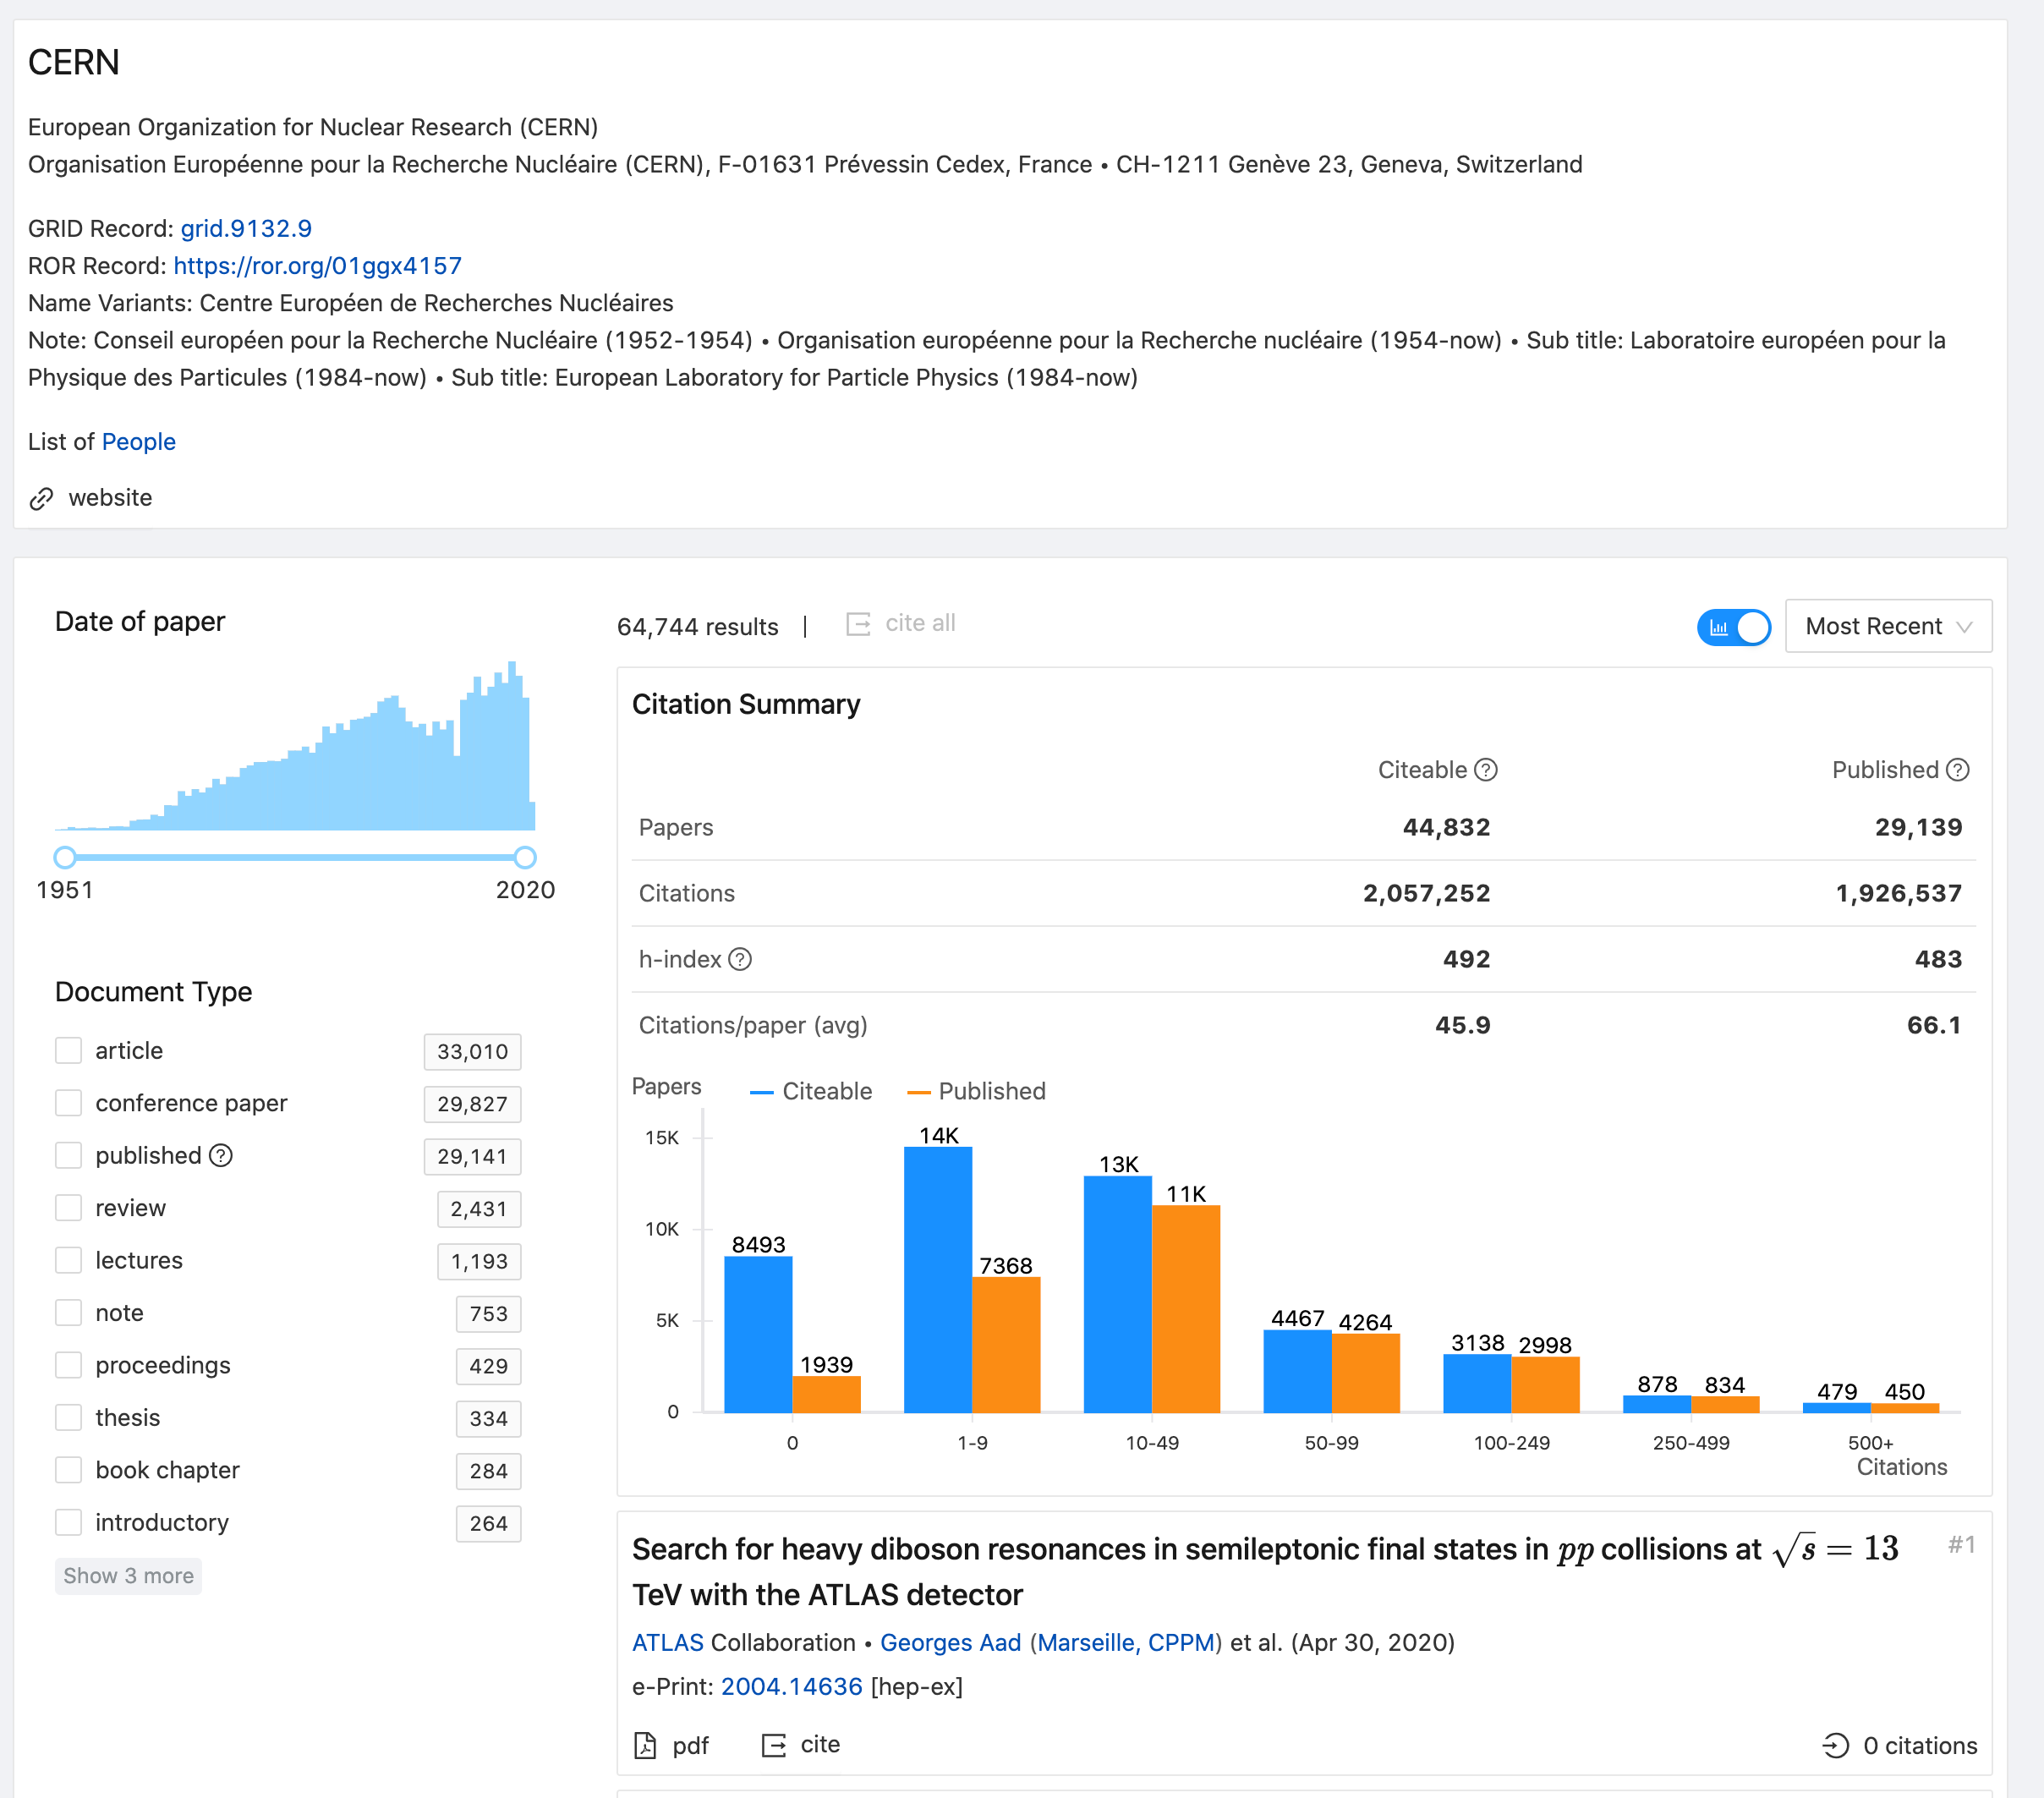Click the Published column help icon
Viewport: 2044px width, 1798px height.
click(1957, 770)
